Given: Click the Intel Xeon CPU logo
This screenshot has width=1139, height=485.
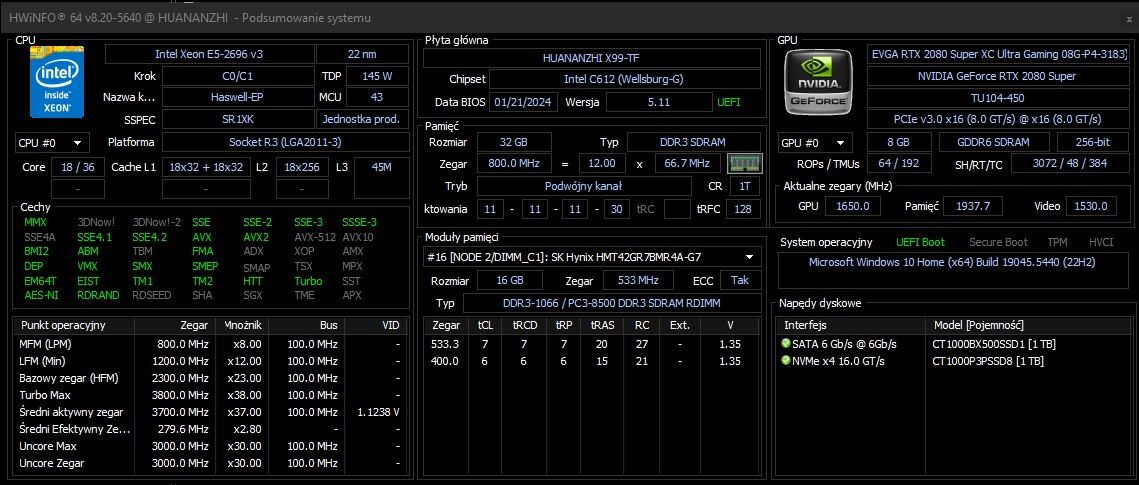Looking at the screenshot, I should [x=57, y=82].
